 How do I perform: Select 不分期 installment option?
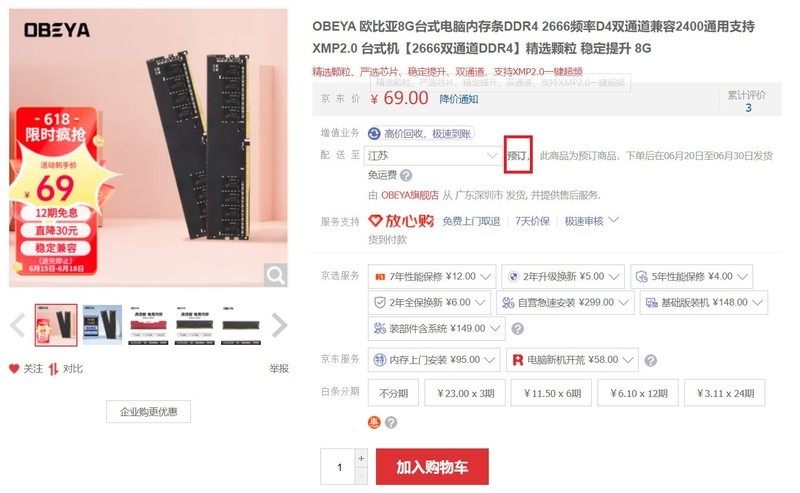pos(393,393)
